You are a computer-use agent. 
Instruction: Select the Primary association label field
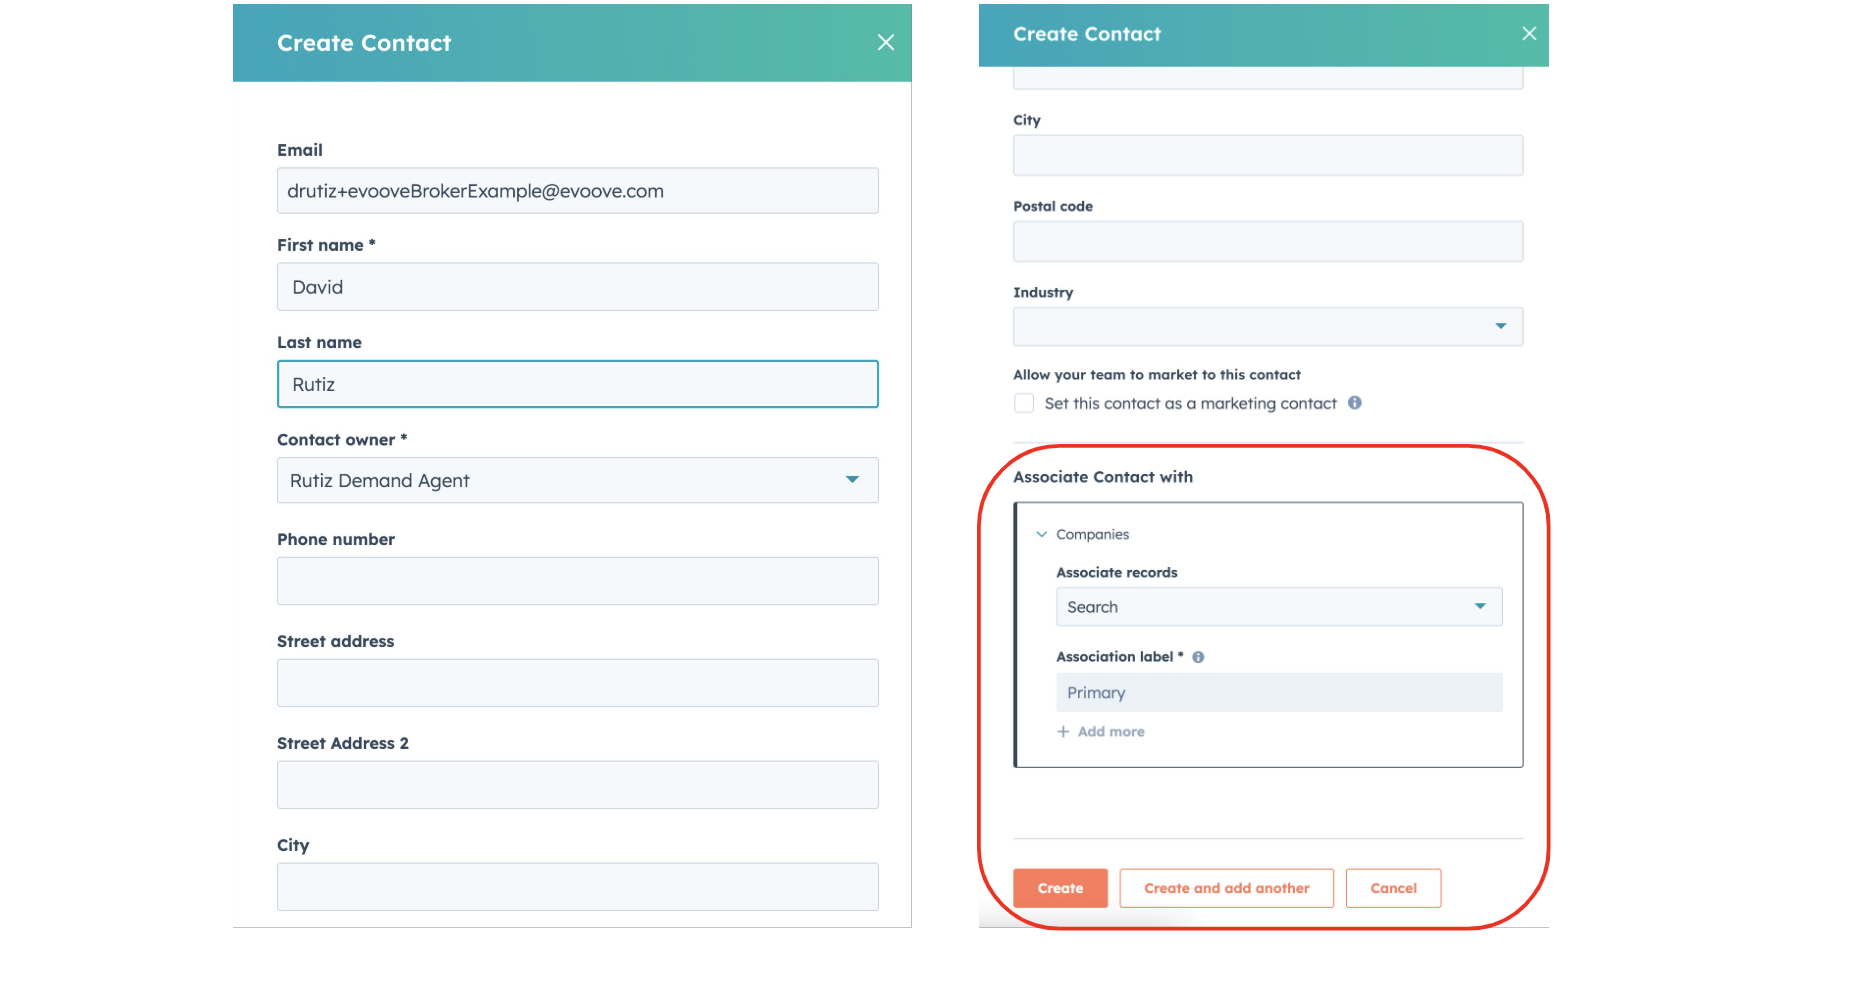(x=1279, y=692)
